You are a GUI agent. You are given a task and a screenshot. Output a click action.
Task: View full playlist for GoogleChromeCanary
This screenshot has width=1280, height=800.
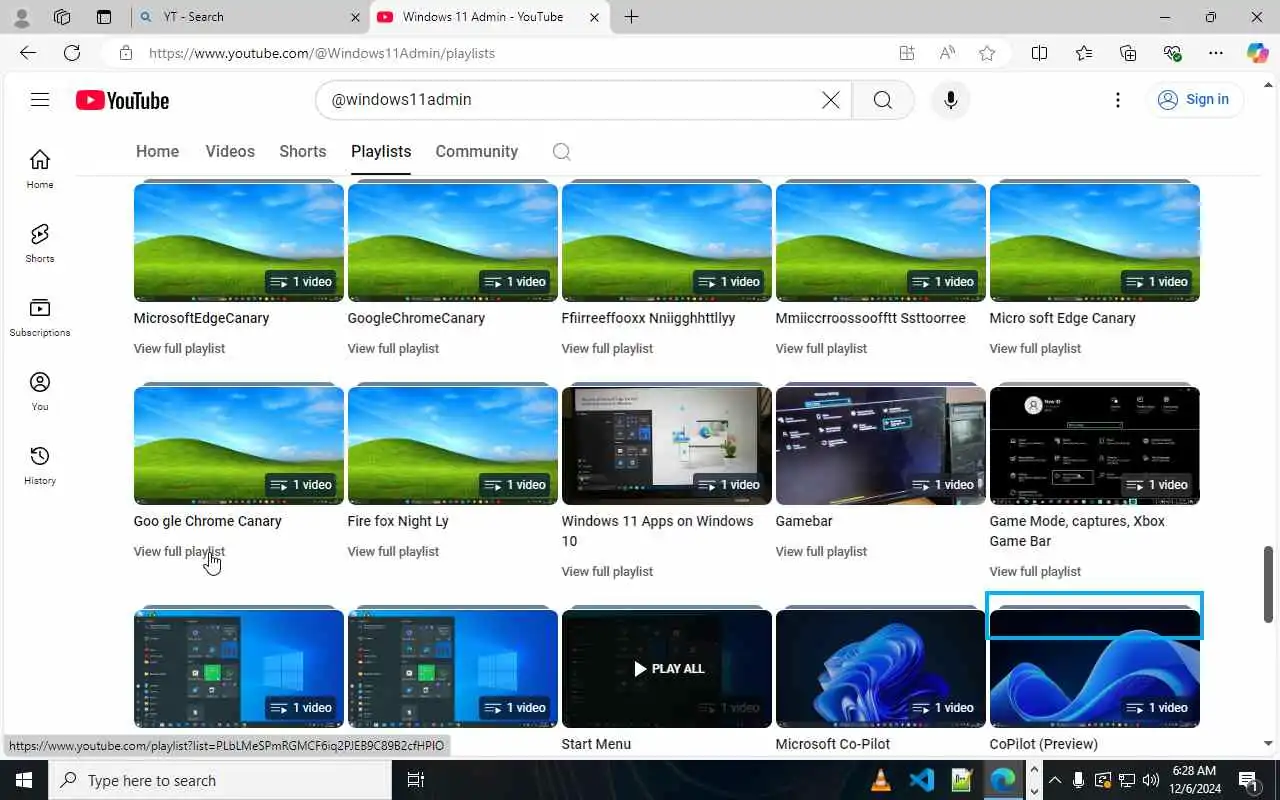click(393, 348)
